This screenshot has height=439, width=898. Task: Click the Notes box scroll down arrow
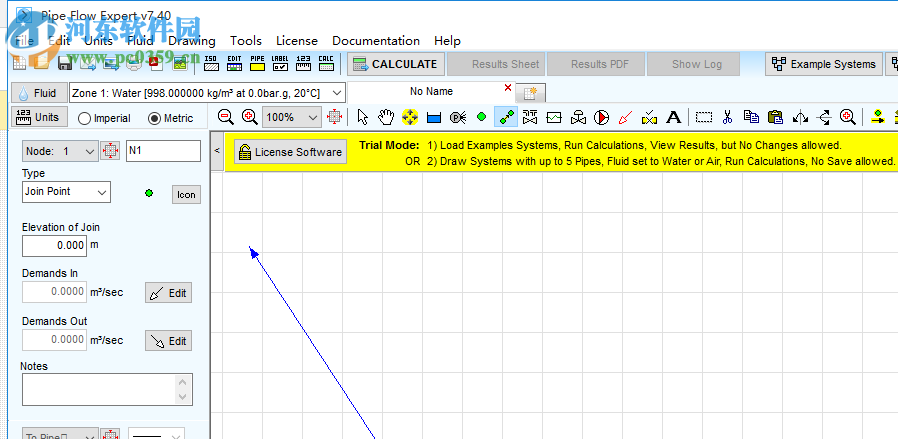183,397
